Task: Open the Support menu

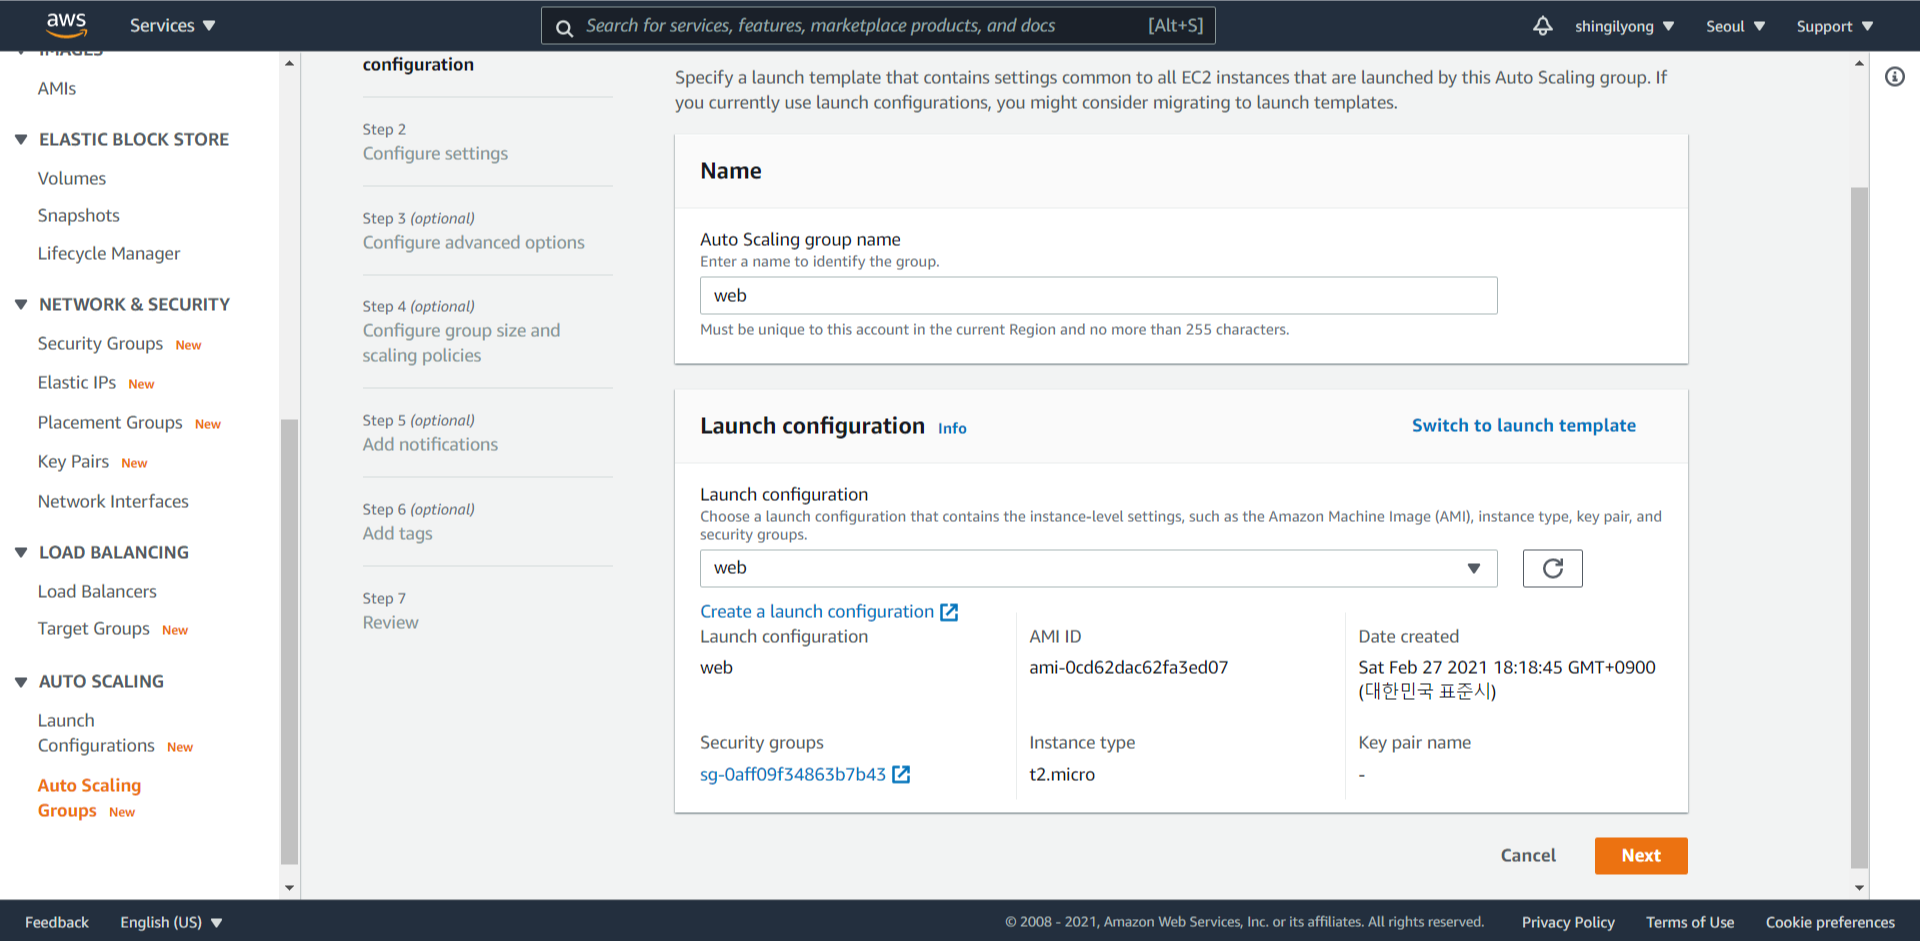Action: (x=1834, y=26)
